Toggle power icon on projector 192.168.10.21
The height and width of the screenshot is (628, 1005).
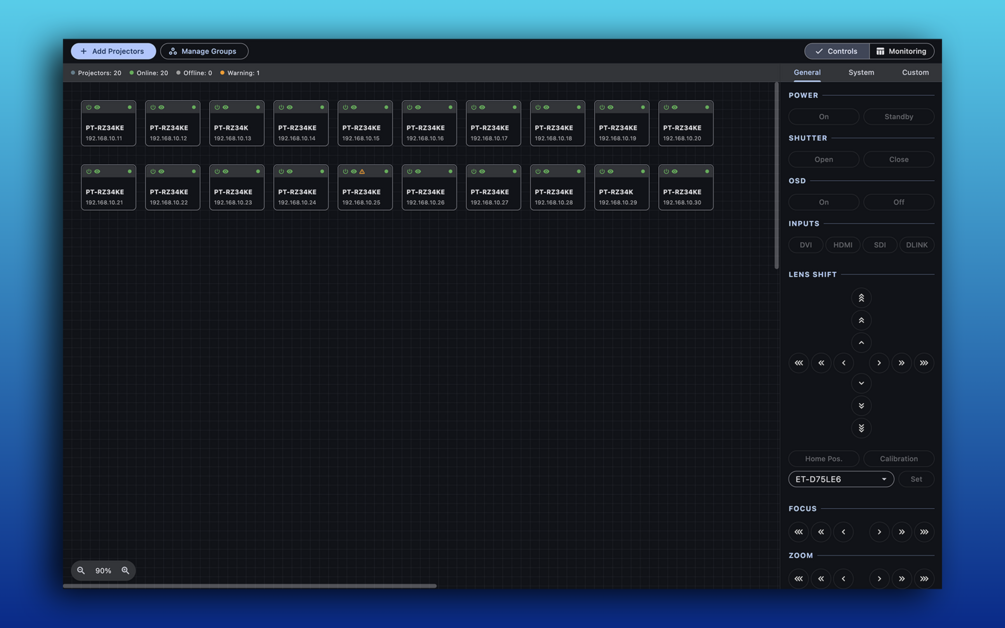coord(89,172)
